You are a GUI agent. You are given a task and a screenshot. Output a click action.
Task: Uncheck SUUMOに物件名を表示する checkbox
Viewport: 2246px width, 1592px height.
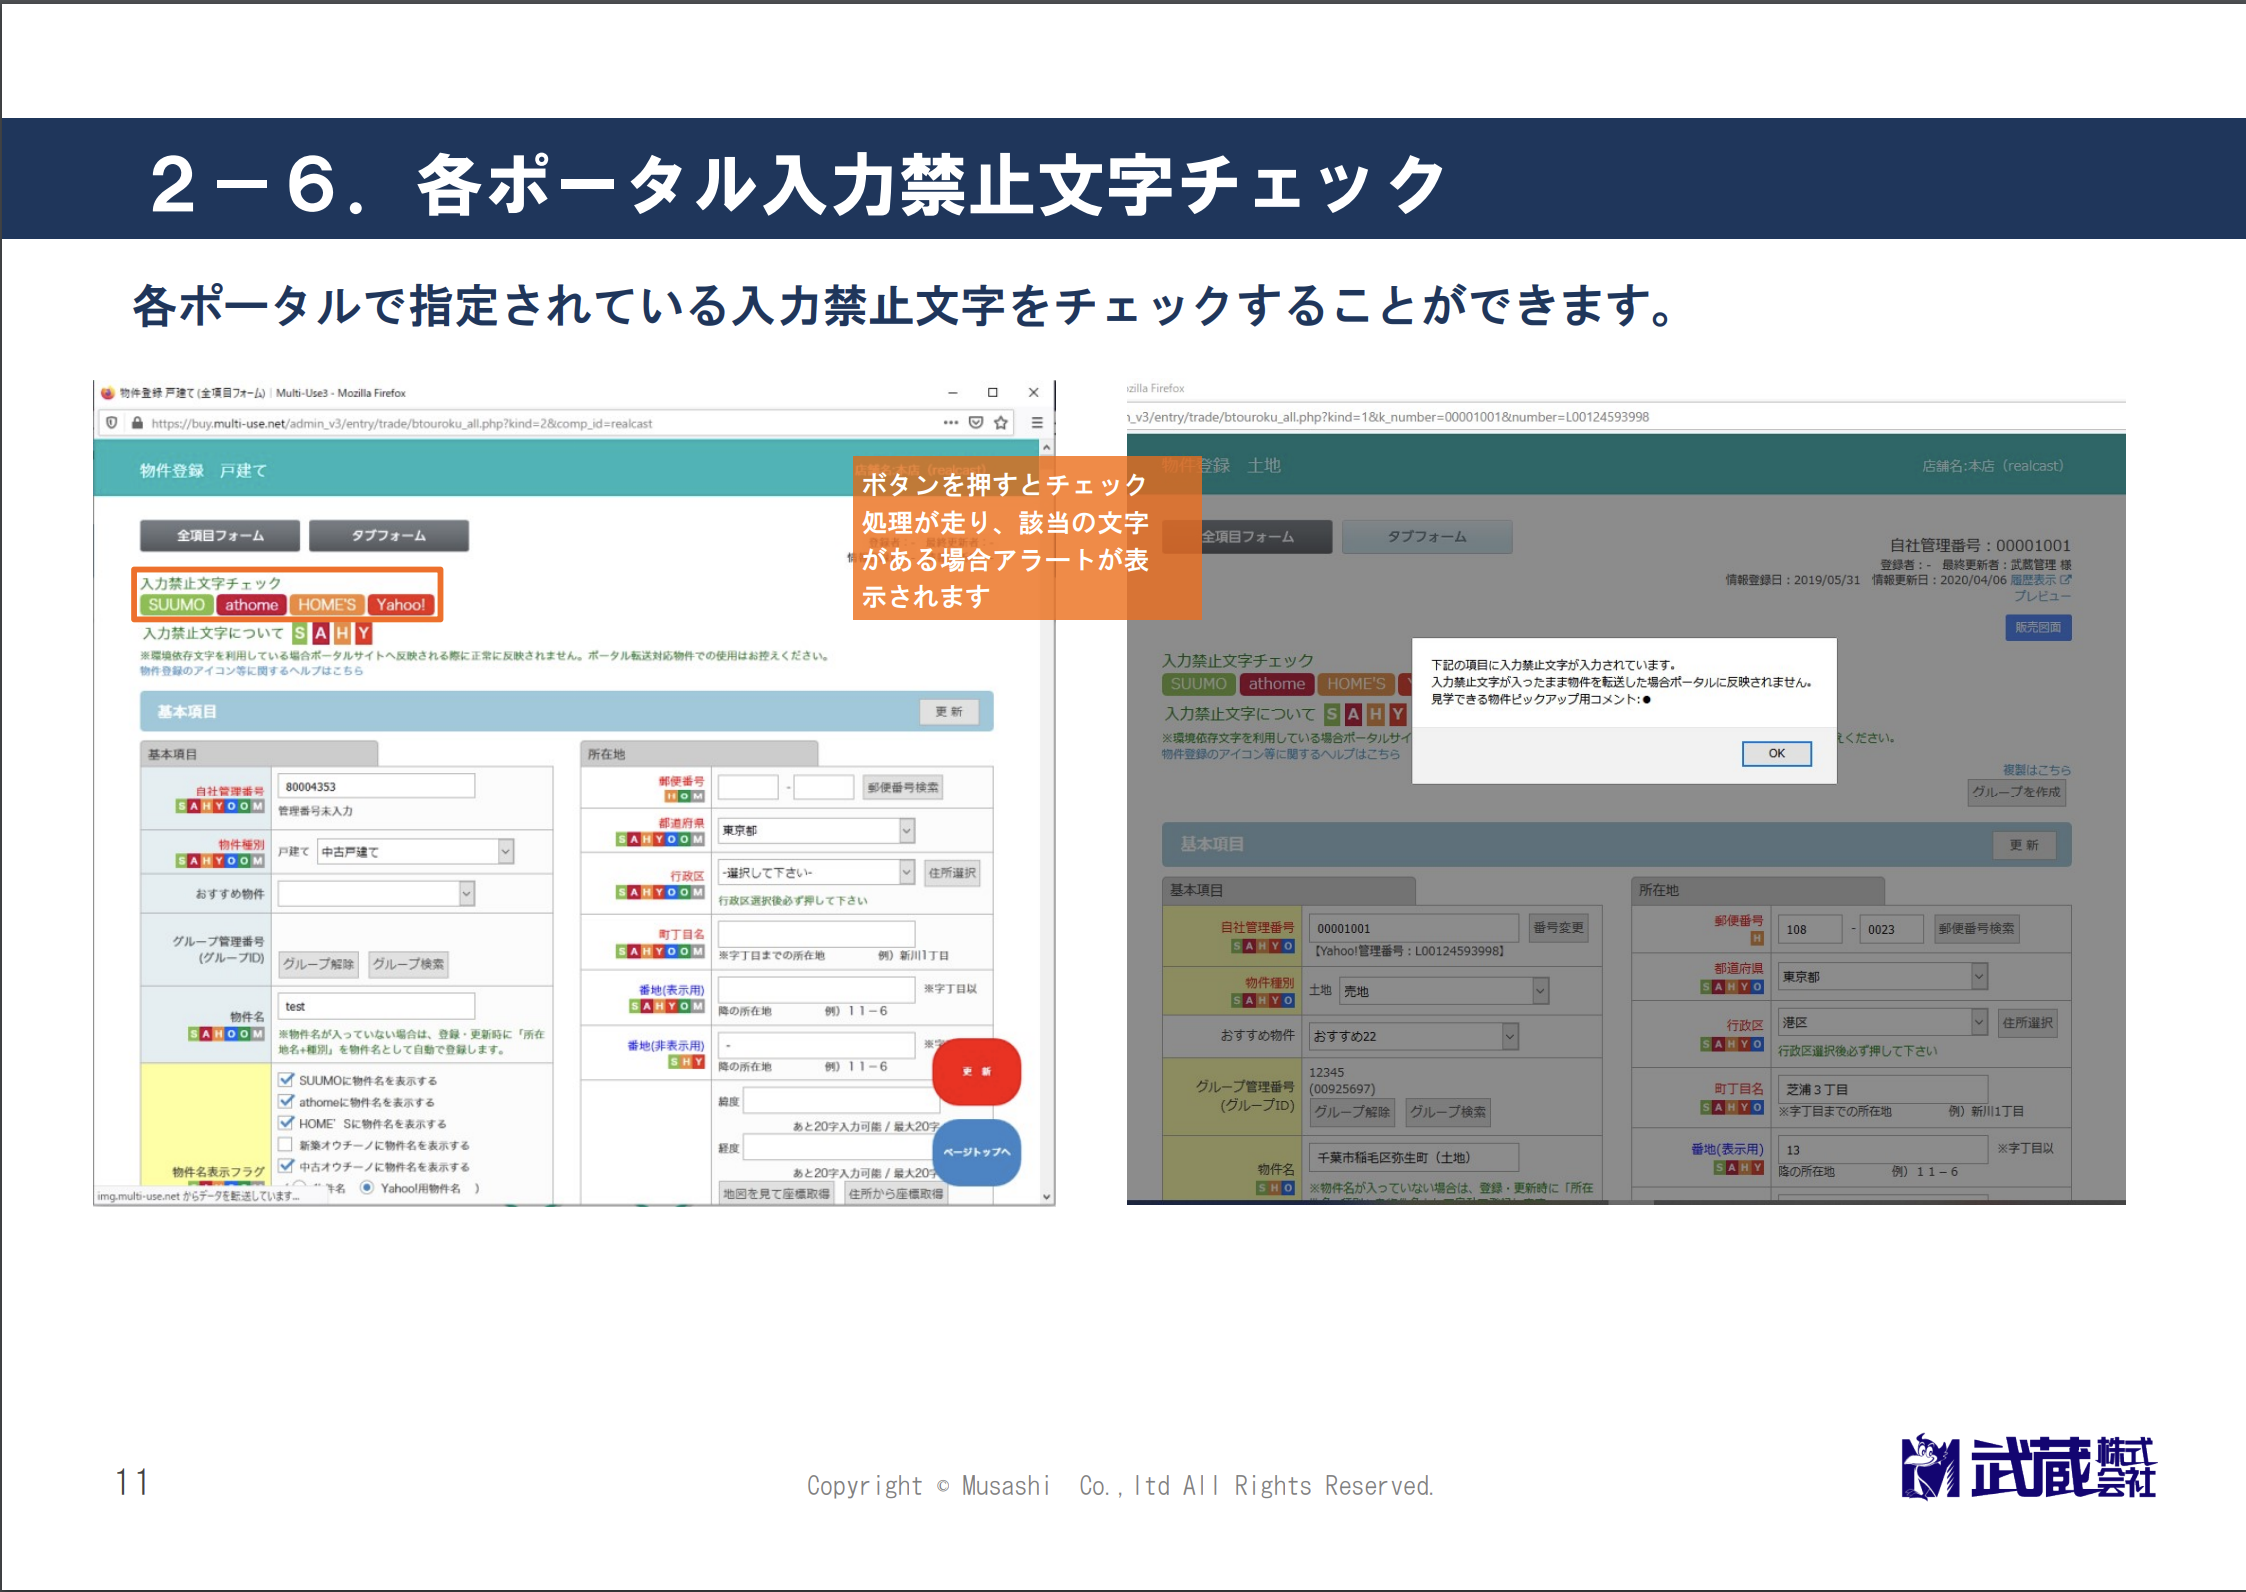tap(287, 1080)
